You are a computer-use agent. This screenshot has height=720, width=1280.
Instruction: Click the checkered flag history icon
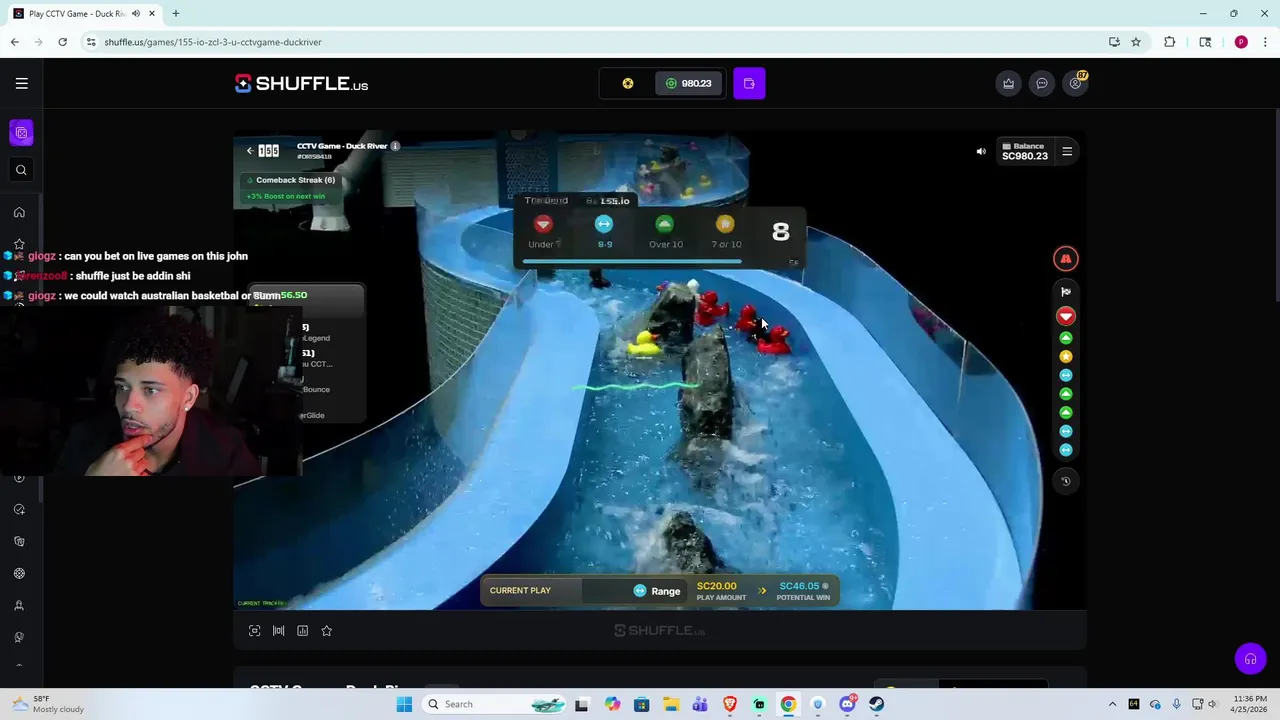(x=1066, y=292)
